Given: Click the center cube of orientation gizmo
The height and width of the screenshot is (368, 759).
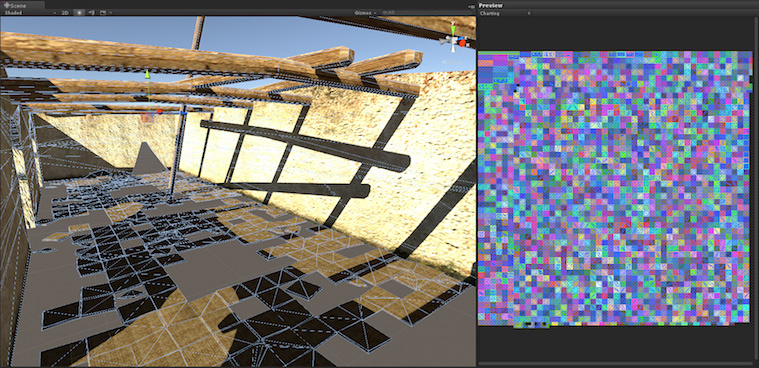Looking at the screenshot, I should click(454, 42).
